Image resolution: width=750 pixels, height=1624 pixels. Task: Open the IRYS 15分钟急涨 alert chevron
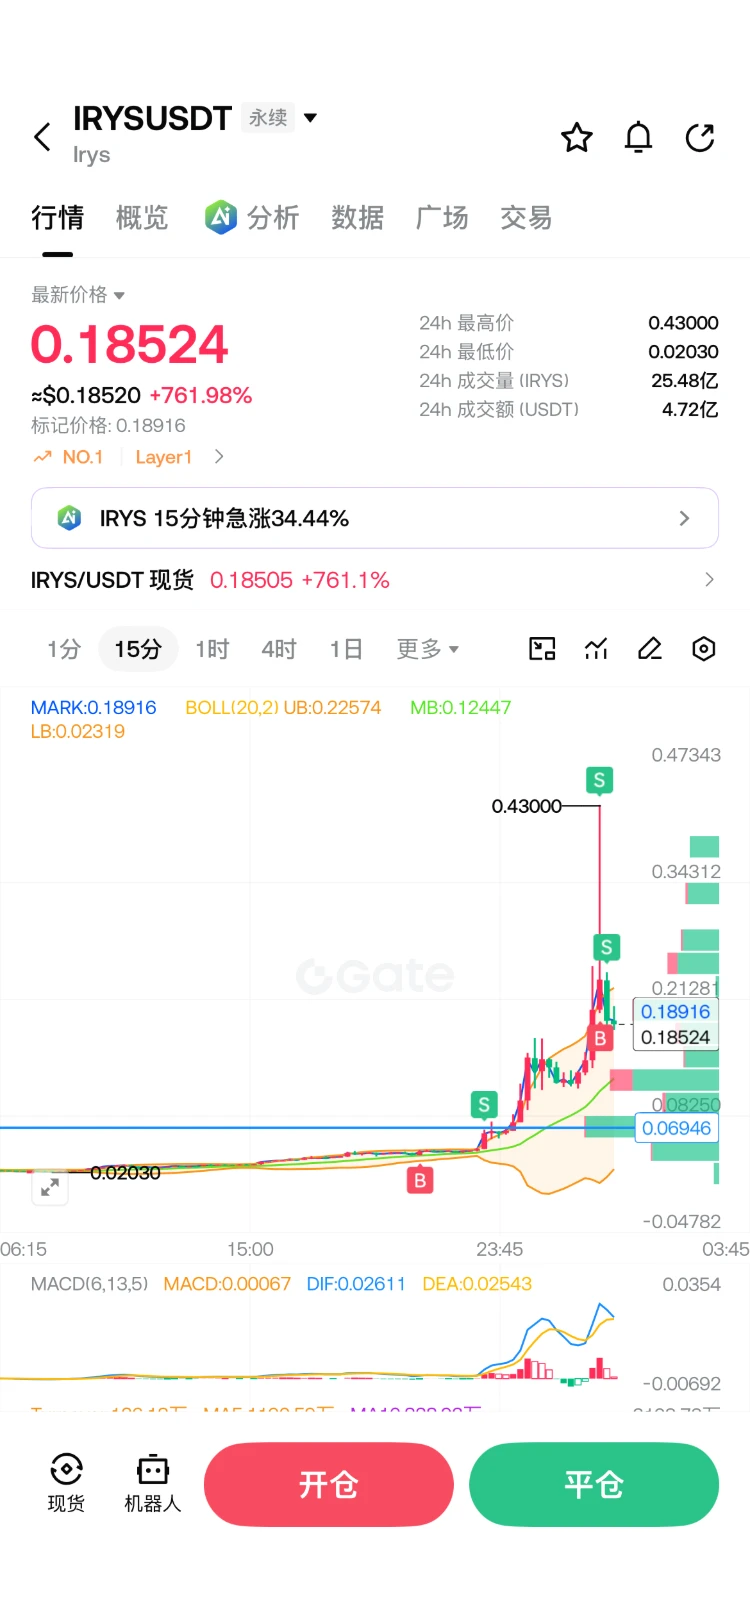coord(684,518)
